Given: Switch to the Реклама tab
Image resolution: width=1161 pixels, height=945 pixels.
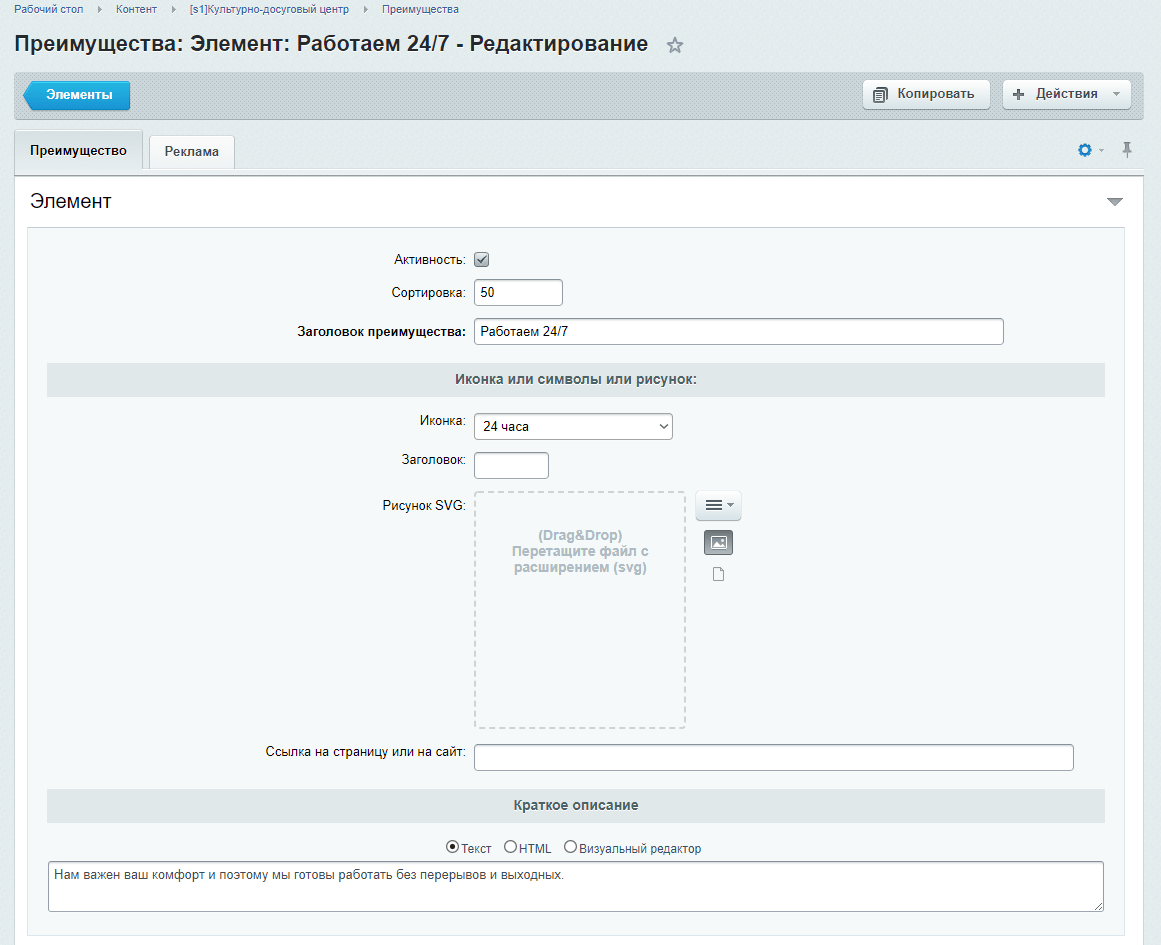Looking at the screenshot, I should pyautogui.click(x=192, y=152).
